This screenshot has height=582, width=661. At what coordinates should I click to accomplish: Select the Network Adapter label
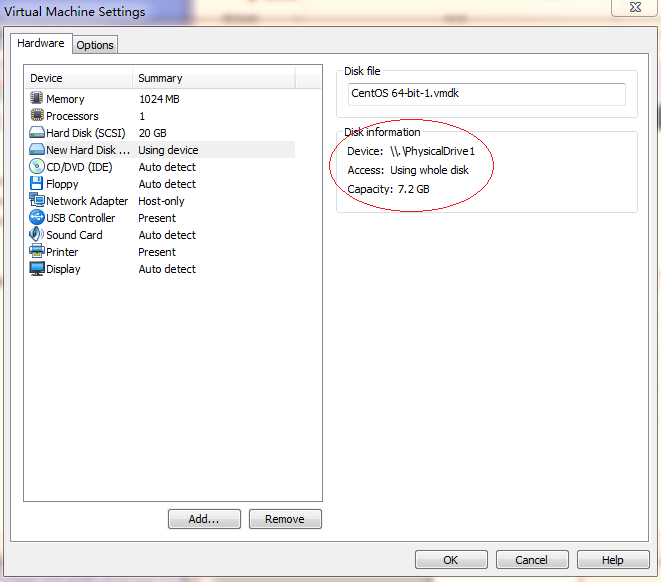pyautogui.click(x=87, y=201)
